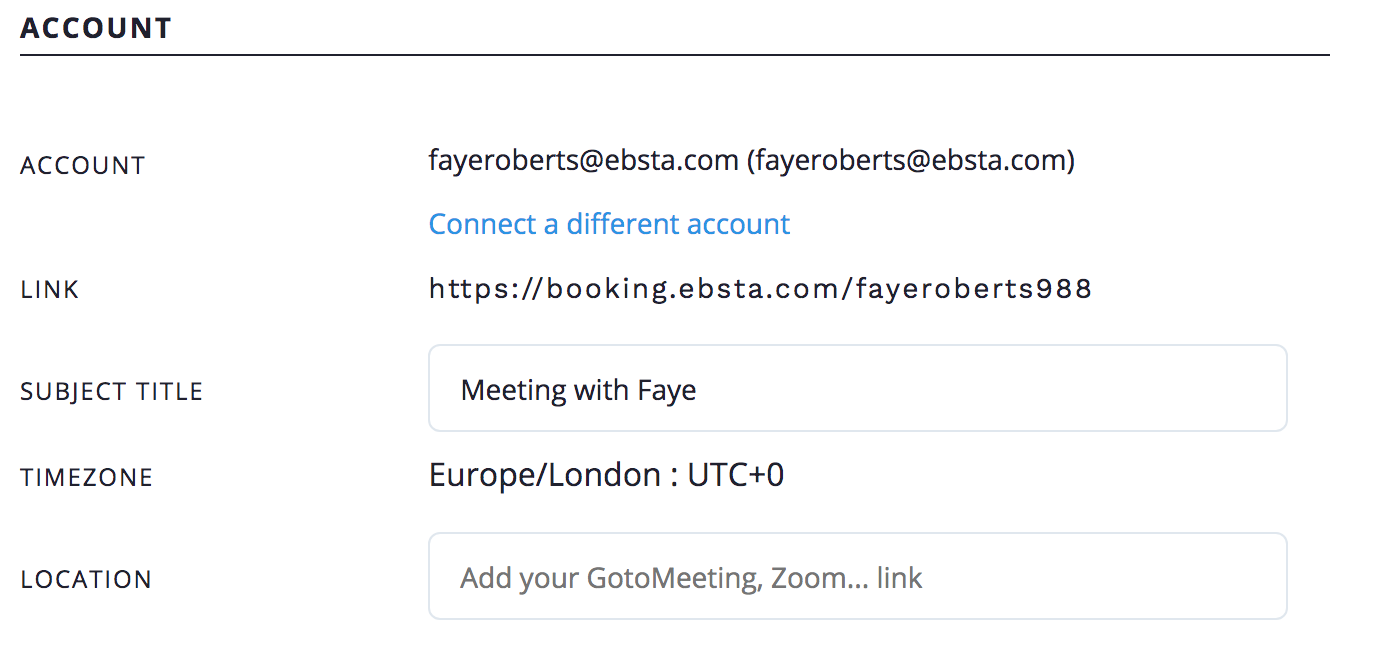Click the 'UTC+0' offset text

[x=735, y=475]
